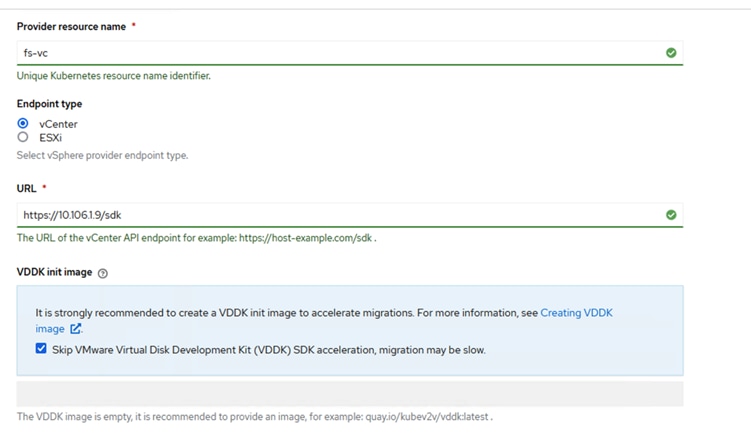Click the external link icon after "image"
This screenshot has width=751, height=435.
click(76, 329)
